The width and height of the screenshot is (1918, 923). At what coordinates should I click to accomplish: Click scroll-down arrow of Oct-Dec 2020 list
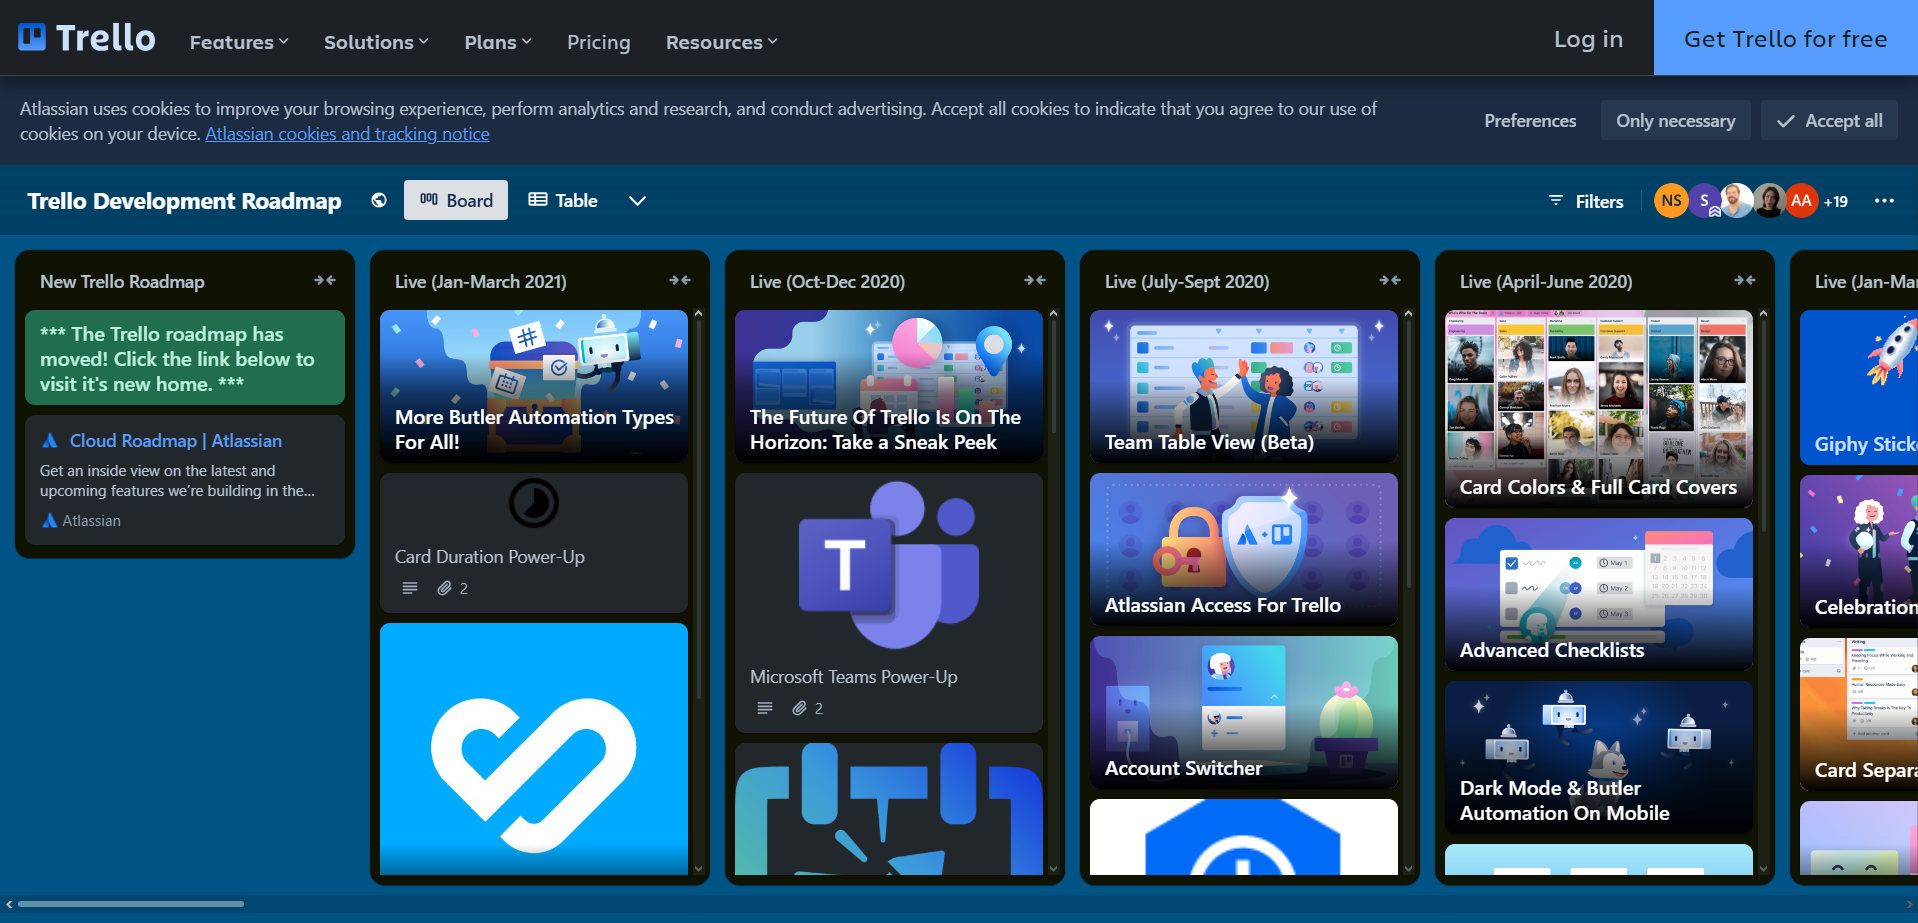click(1053, 869)
